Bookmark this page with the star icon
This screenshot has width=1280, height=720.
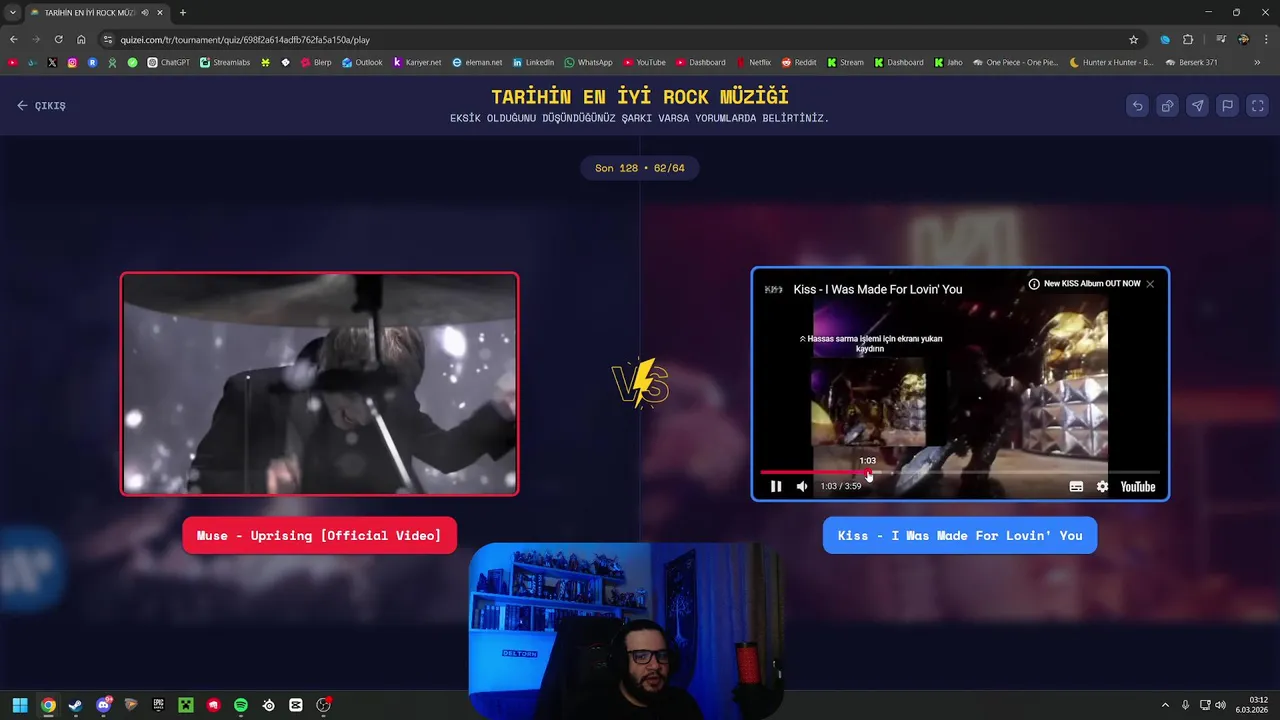coord(1133,40)
